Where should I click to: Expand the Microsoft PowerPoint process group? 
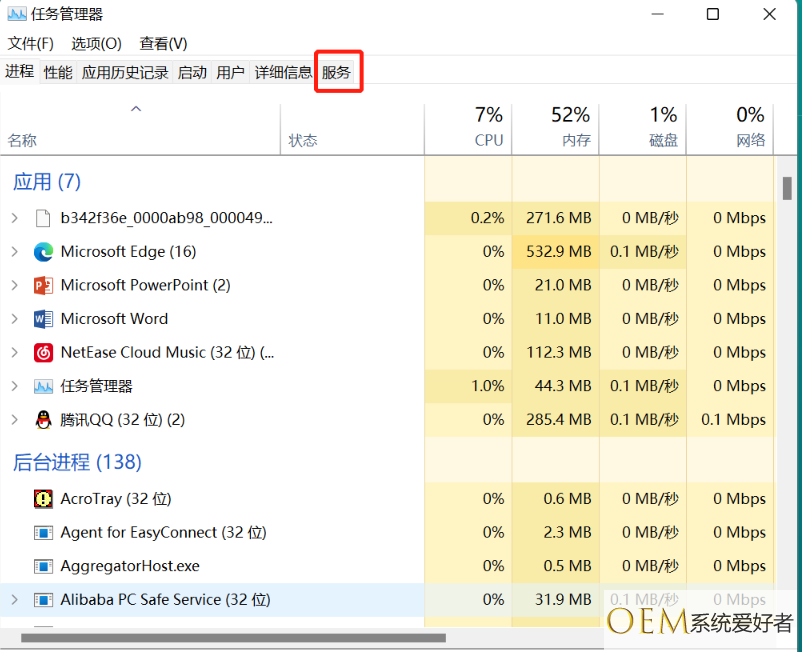14,285
